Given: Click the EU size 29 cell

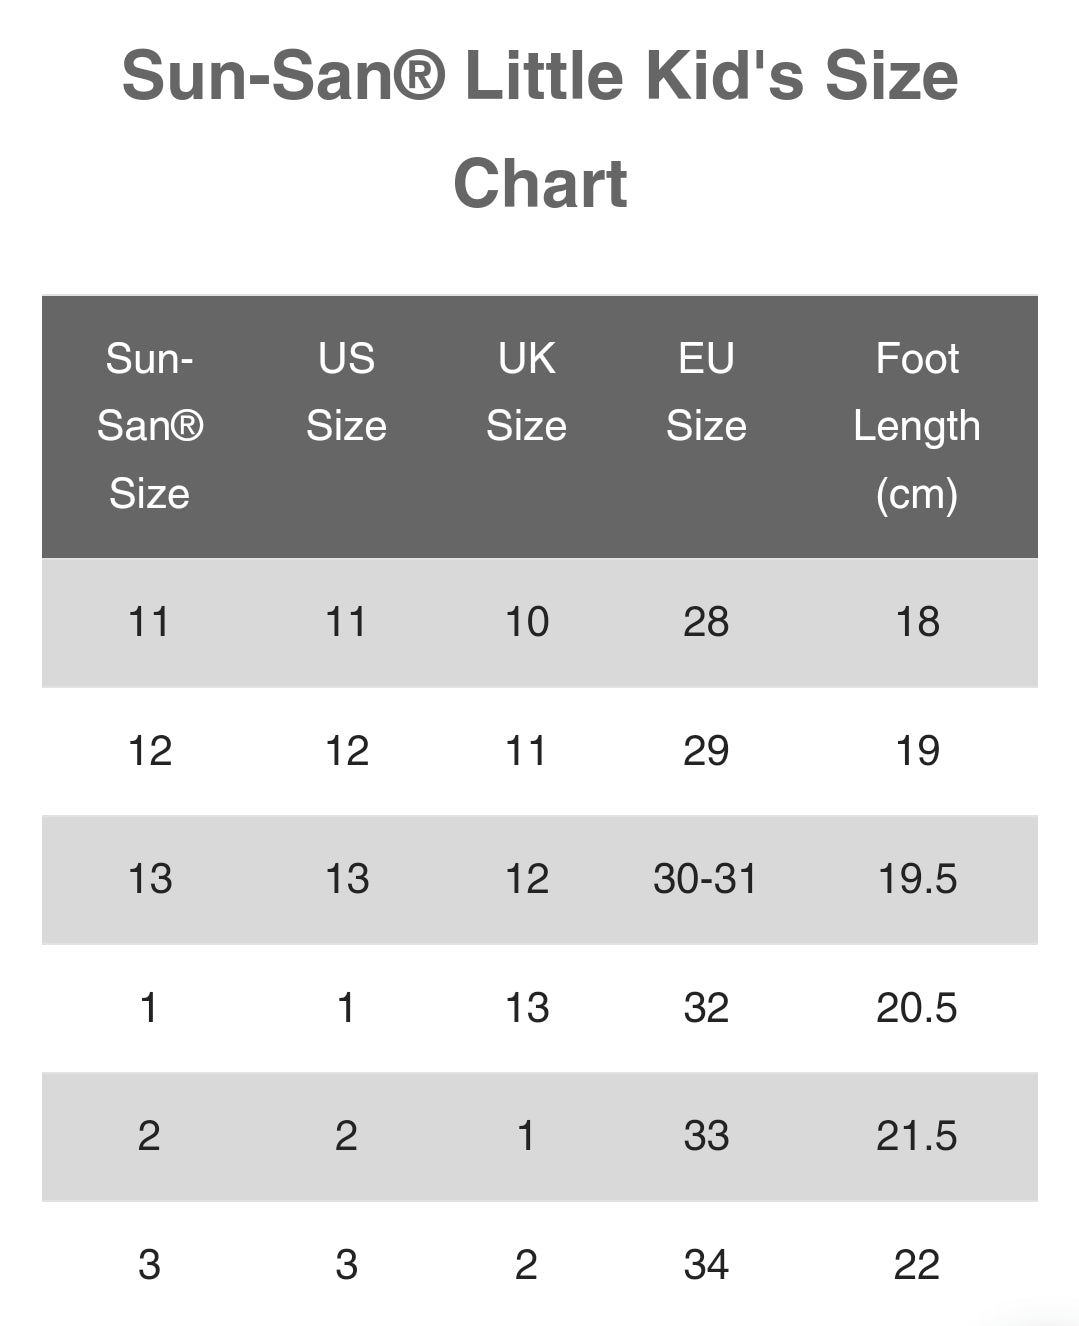Looking at the screenshot, I should click(x=706, y=751).
